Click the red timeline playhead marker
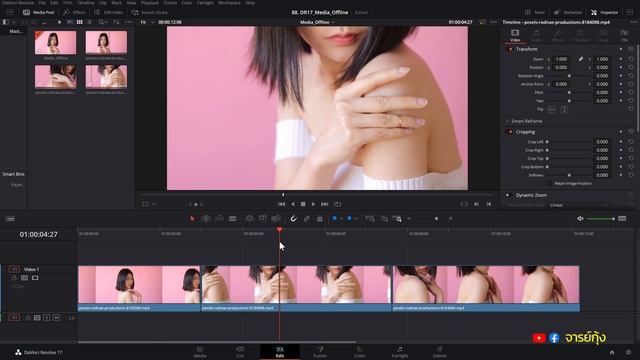 [x=280, y=230]
